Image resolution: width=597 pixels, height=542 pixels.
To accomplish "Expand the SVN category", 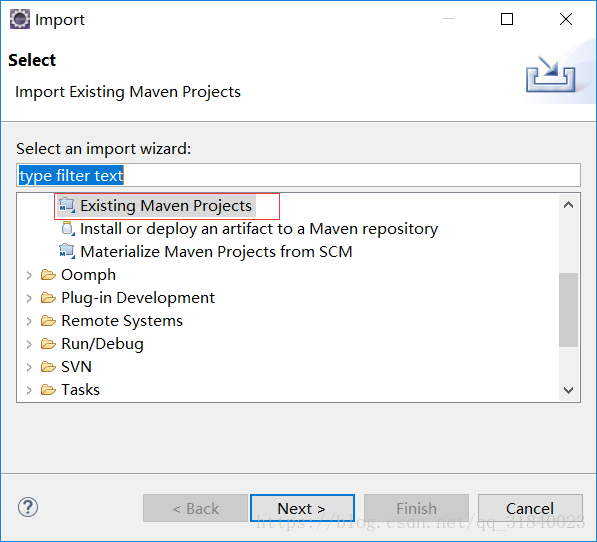I will click(29, 367).
